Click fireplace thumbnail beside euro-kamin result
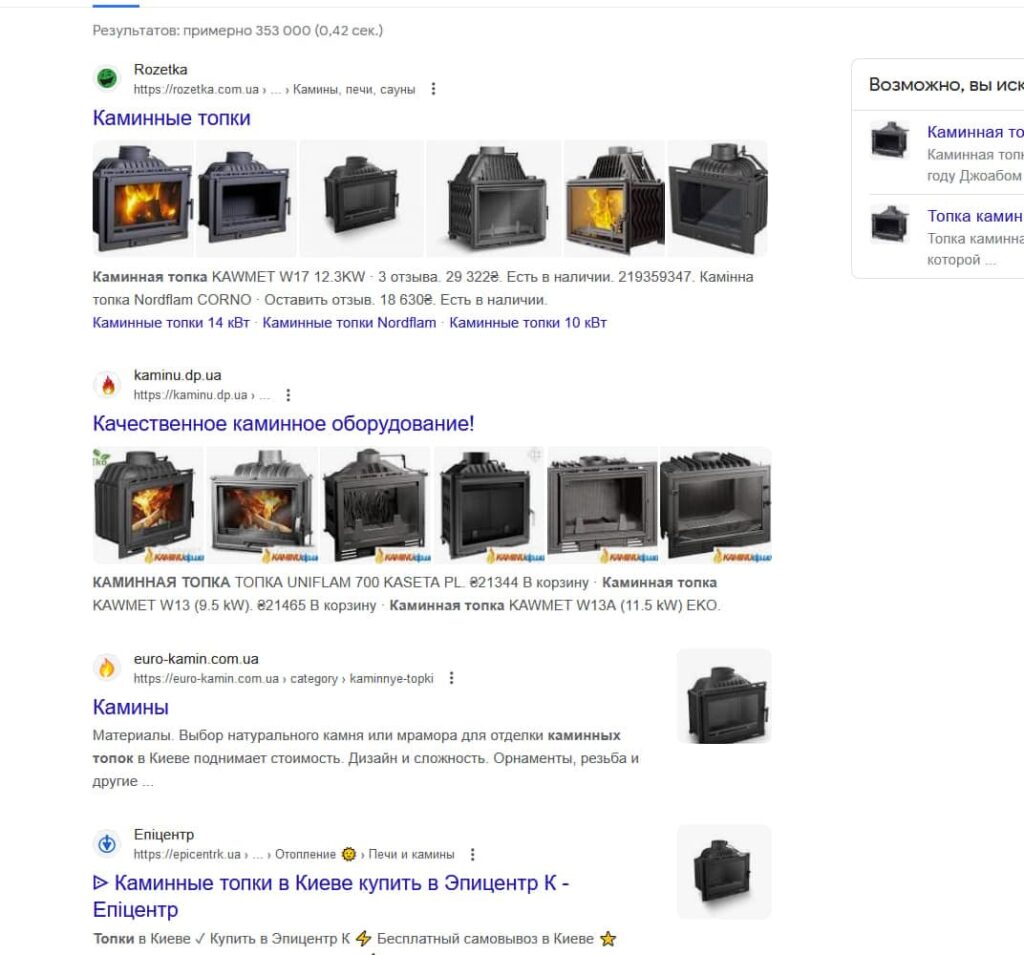 pos(724,696)
